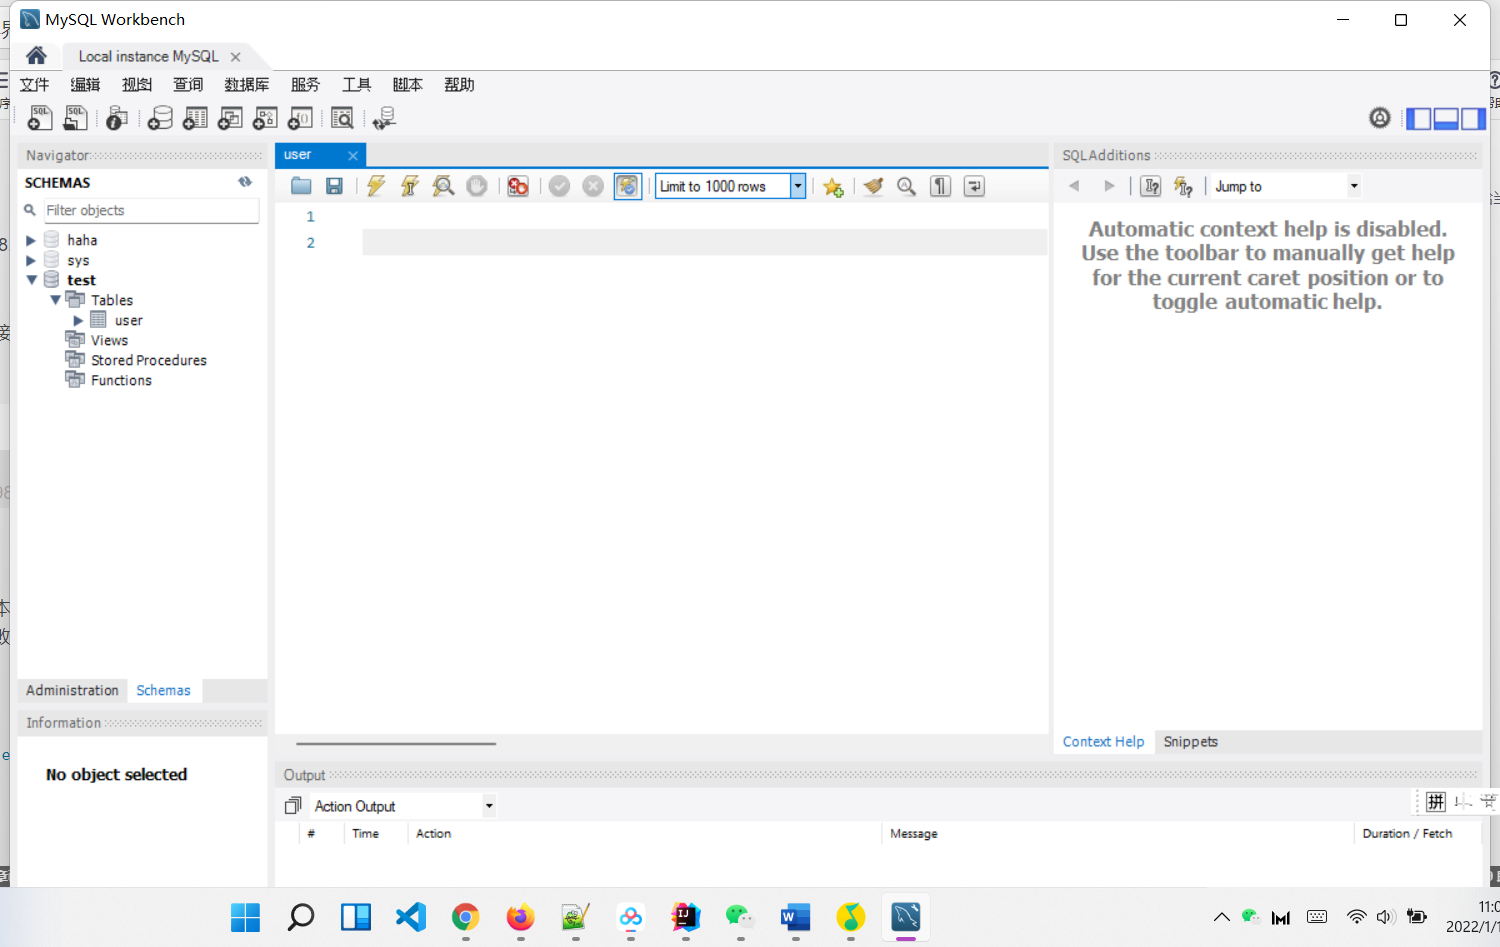Screen dimensions: 1500x947
Task: Open Google Chrome from taskbar
Action: [x=465, y=917]
